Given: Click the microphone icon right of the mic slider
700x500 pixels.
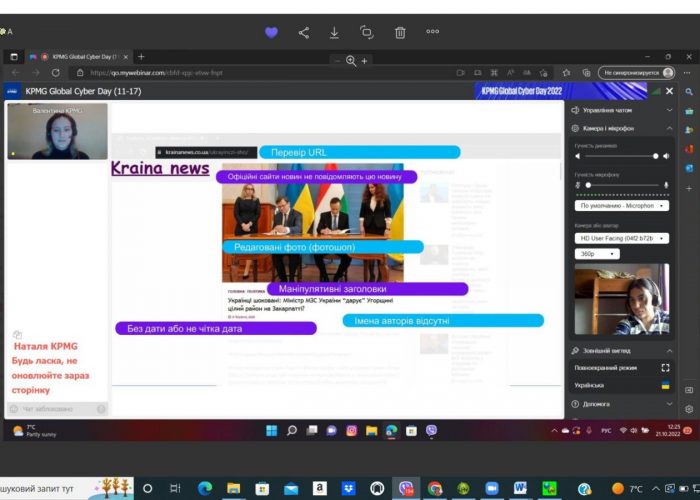Looking at the screenshot, I should pyautogui.click(x=666, y=185).
